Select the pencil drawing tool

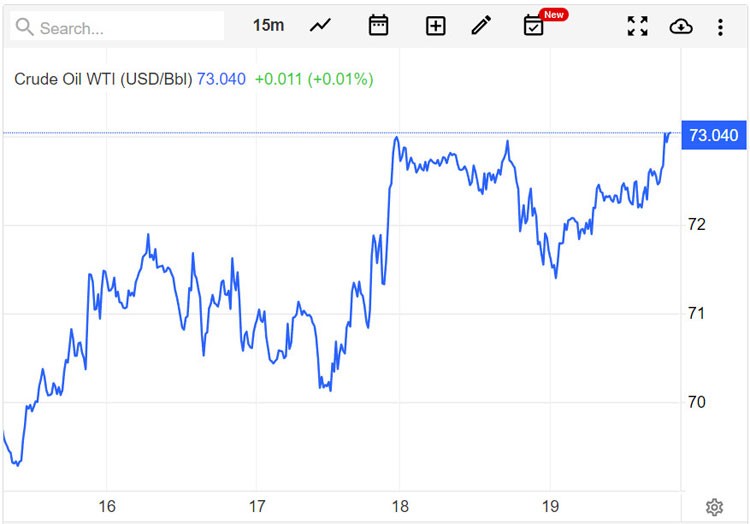pyautogui.click(x=482, y=26)
